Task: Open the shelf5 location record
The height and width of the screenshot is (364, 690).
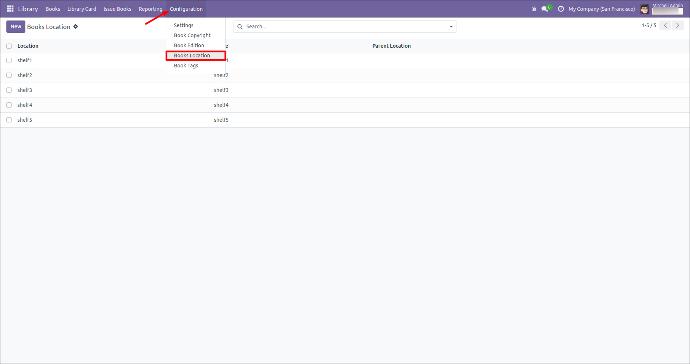Action: click(x=25, y=120)
